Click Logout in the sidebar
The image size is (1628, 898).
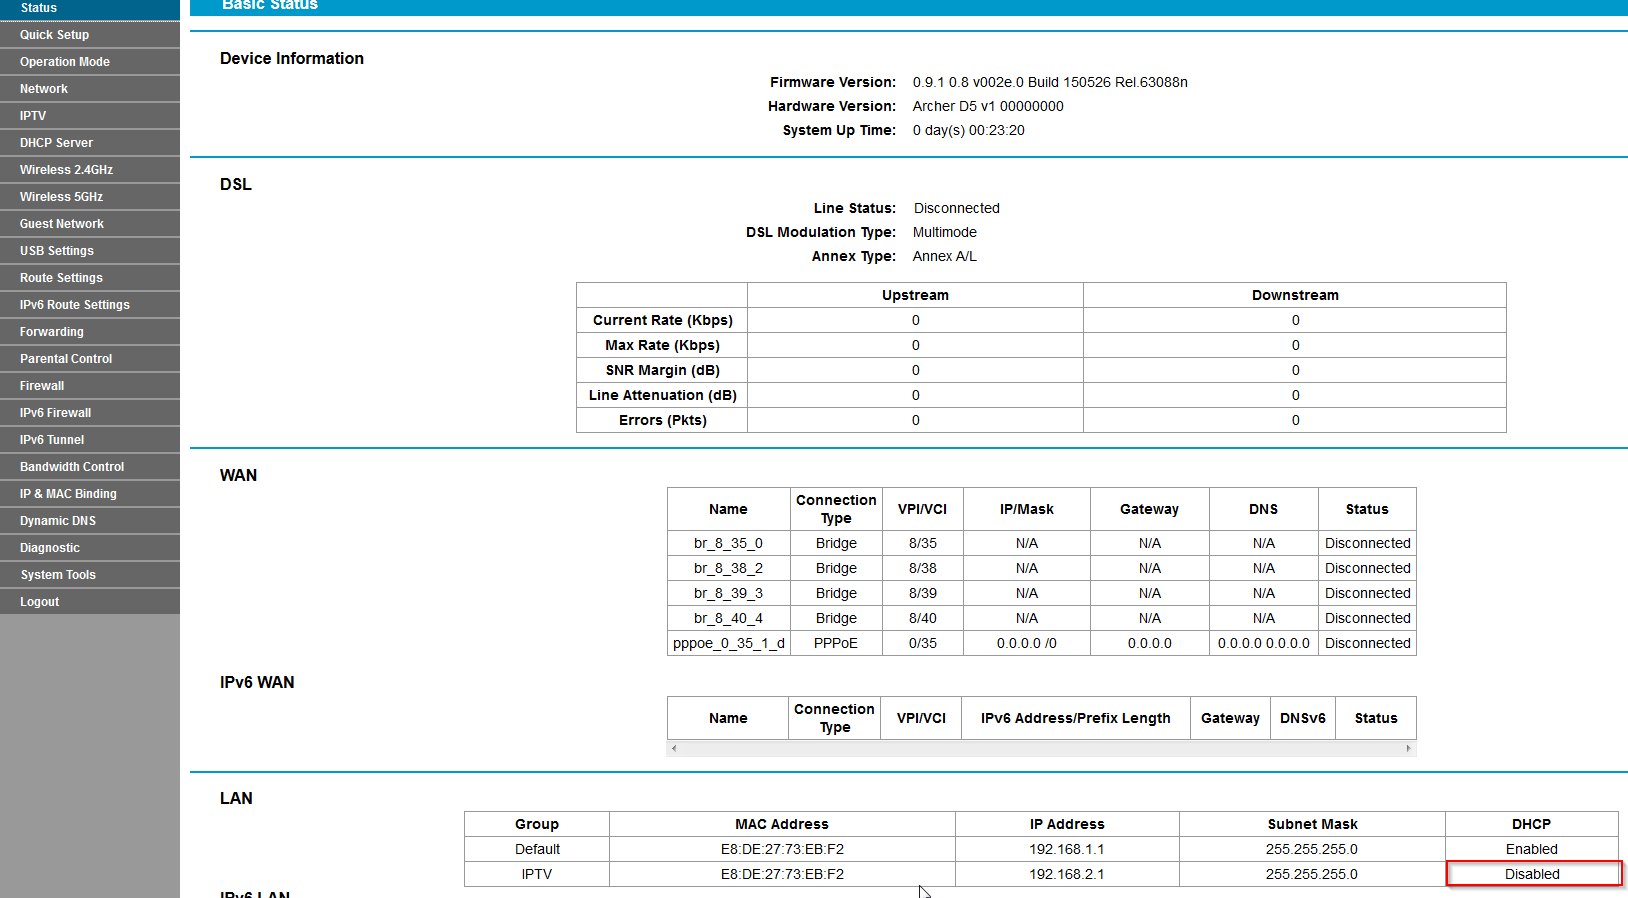click(40, 602)
